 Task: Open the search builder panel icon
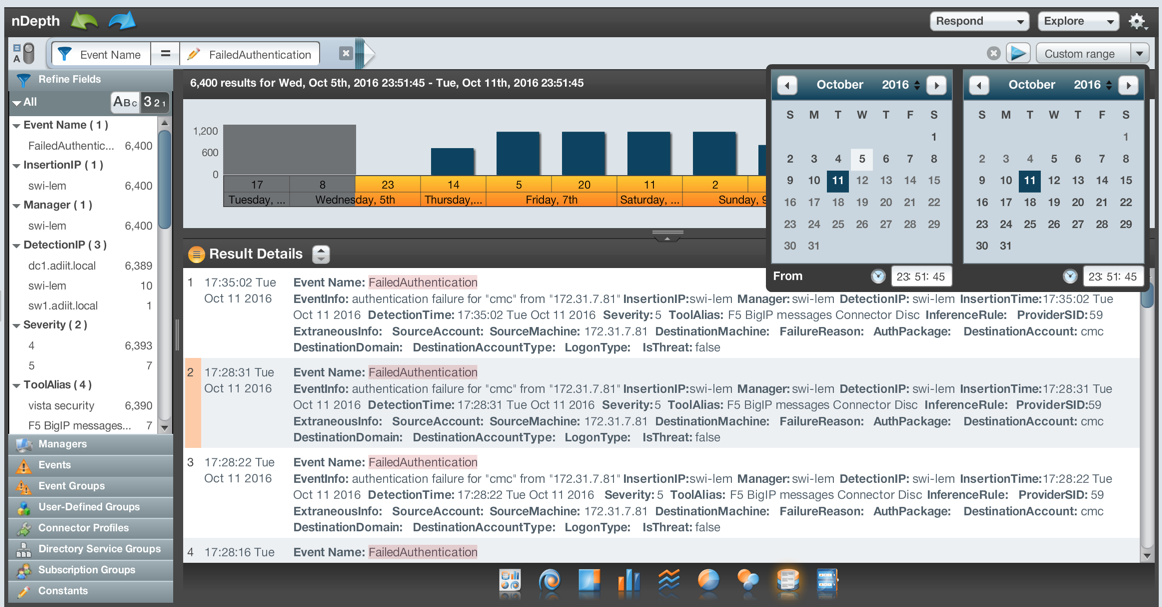point(827,581)
